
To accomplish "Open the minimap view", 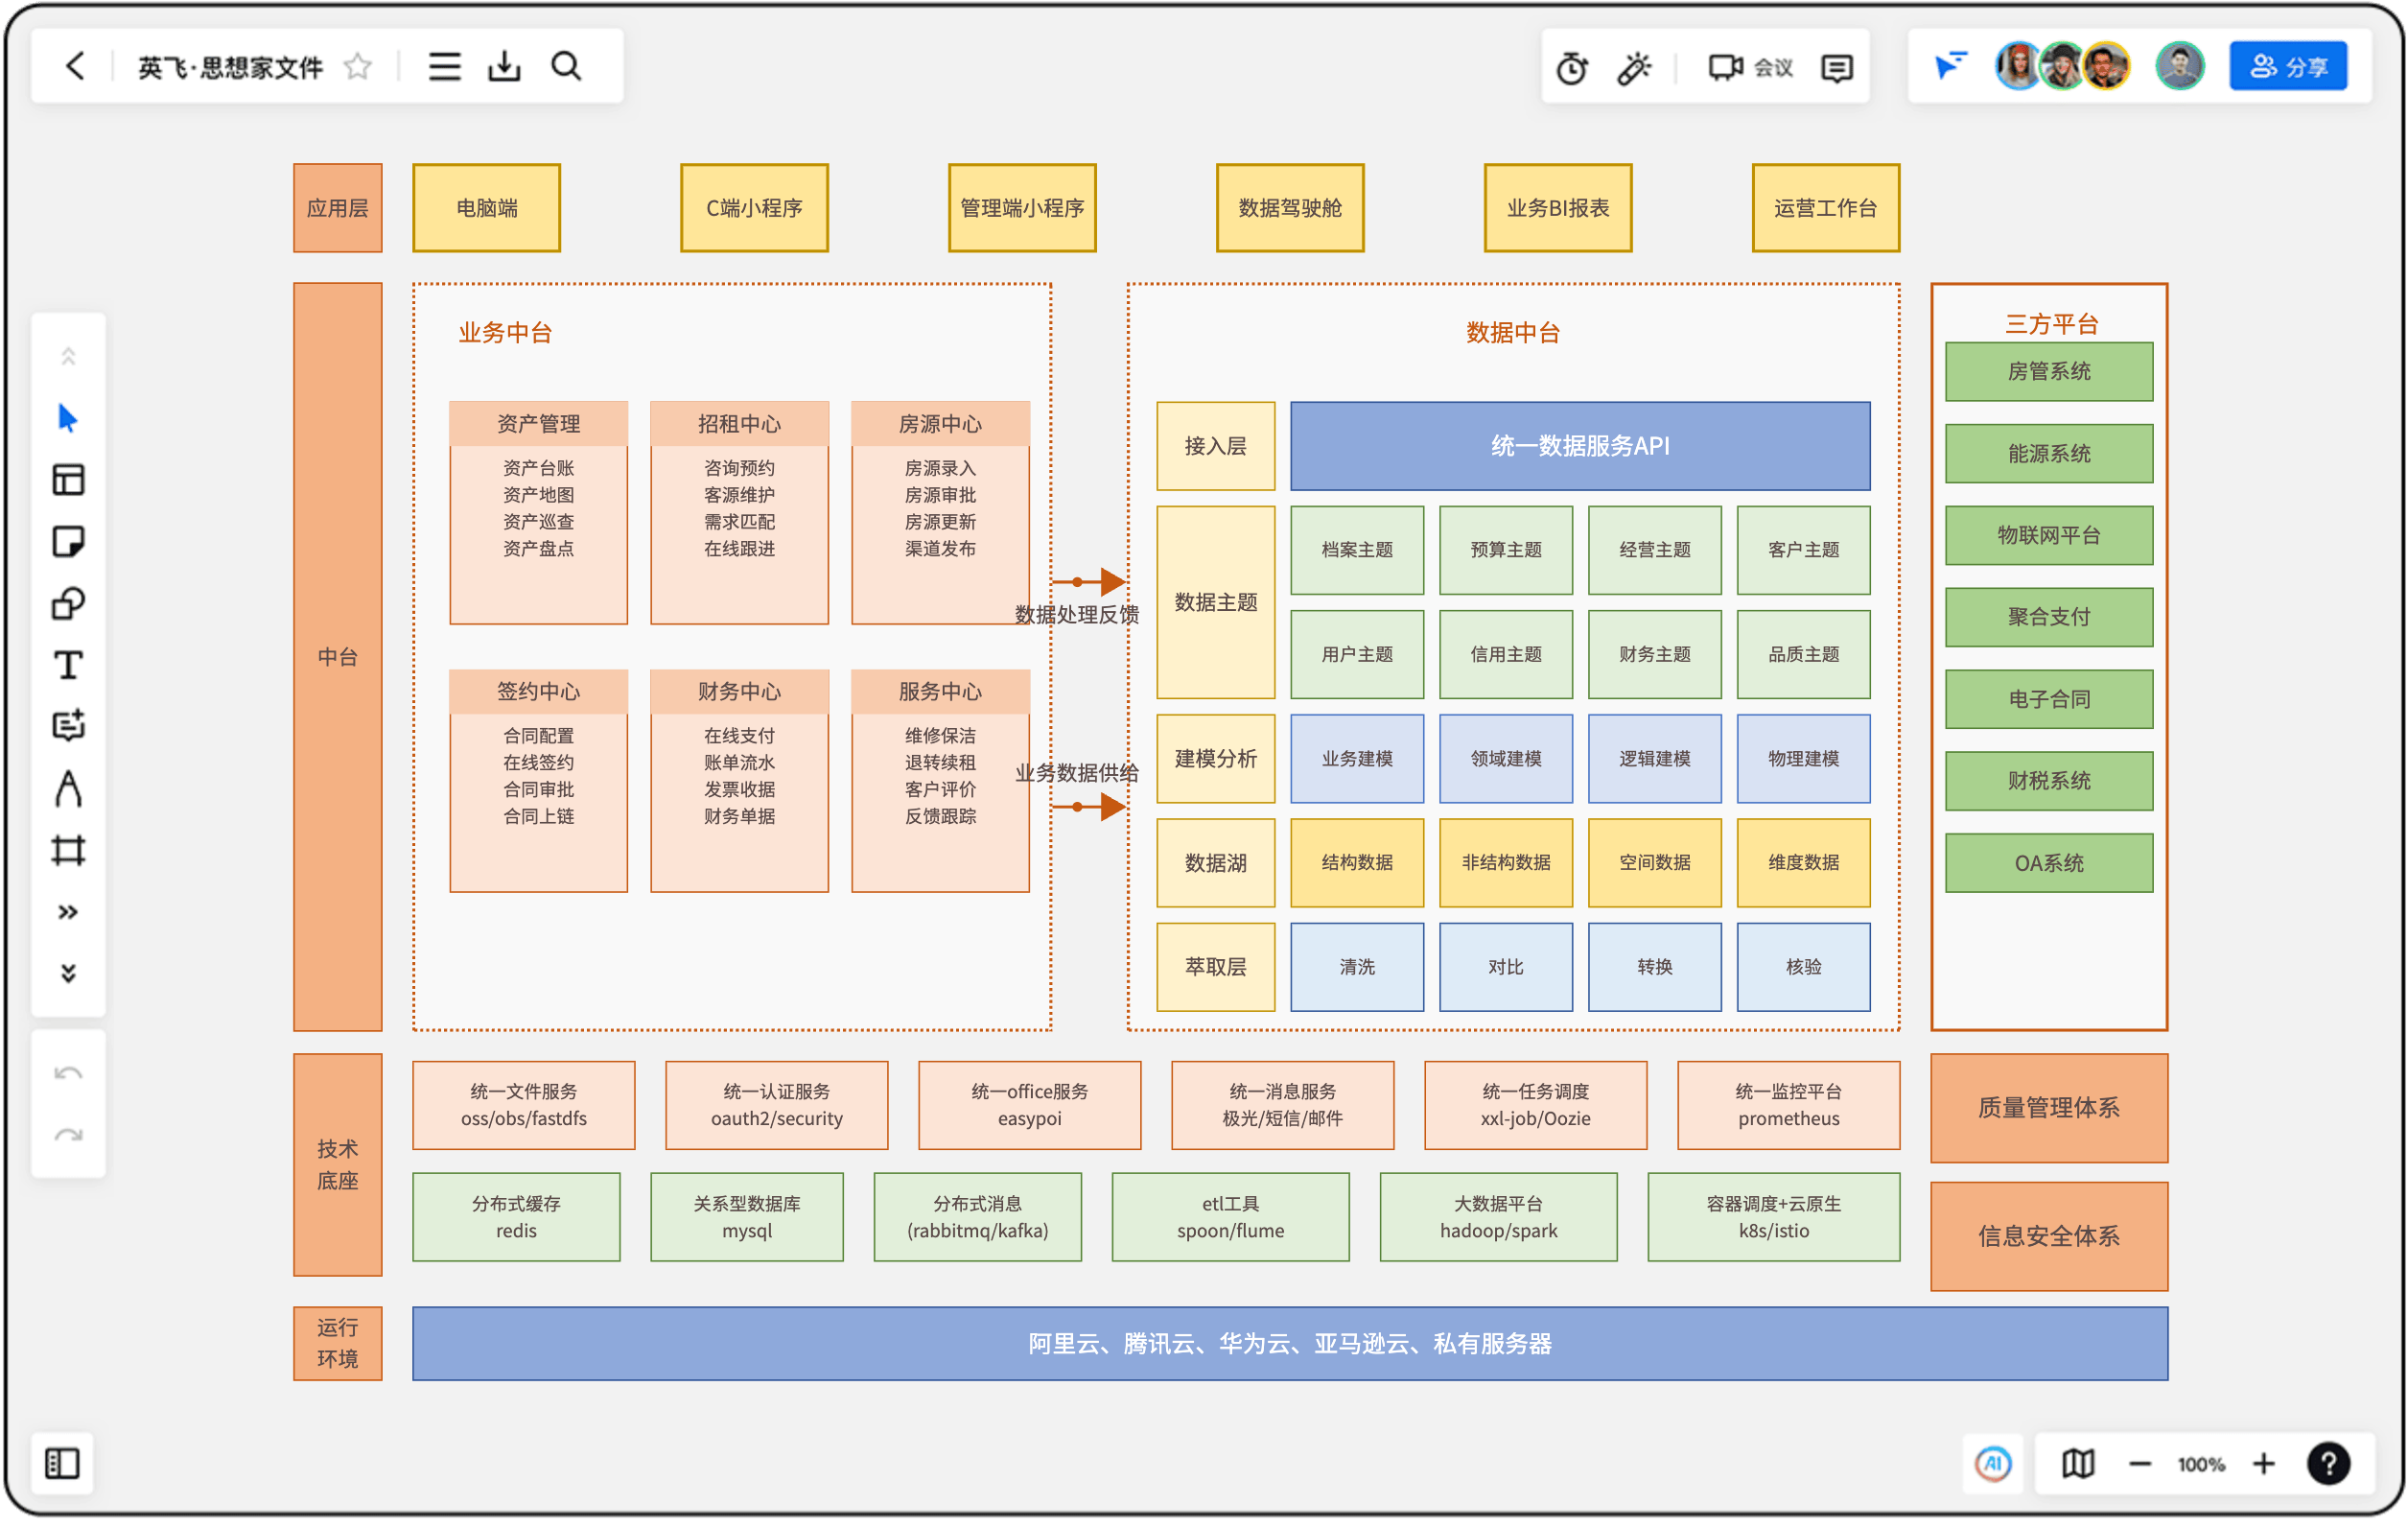I will [x=2078, y=1464].
